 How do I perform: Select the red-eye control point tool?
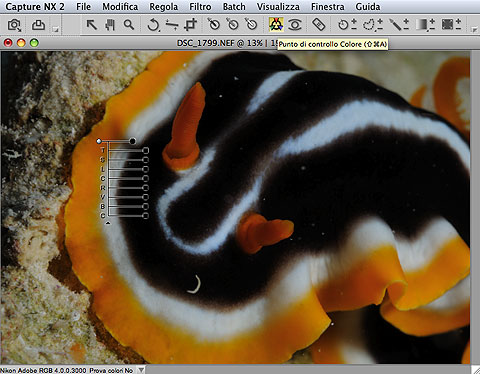[295, 25]
